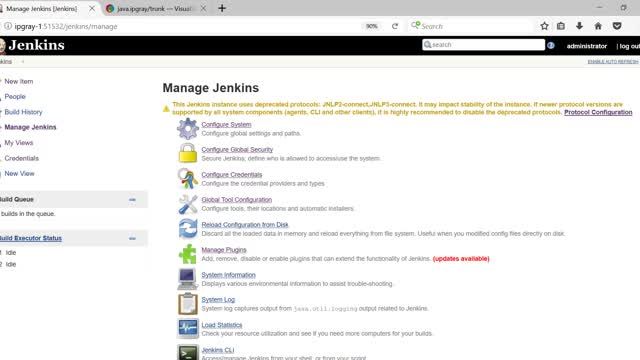The height and width of the screenshot is (360, 640).
Task: Open the Build Executor Status link
Action: point(31,238)
